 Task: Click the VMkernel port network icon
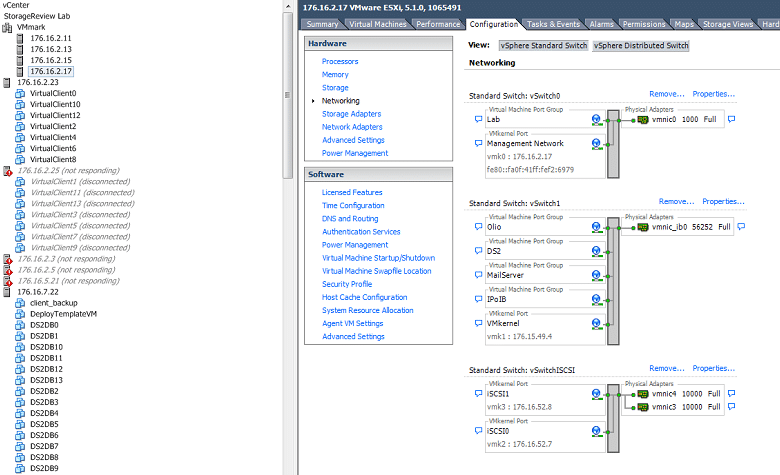596,324
